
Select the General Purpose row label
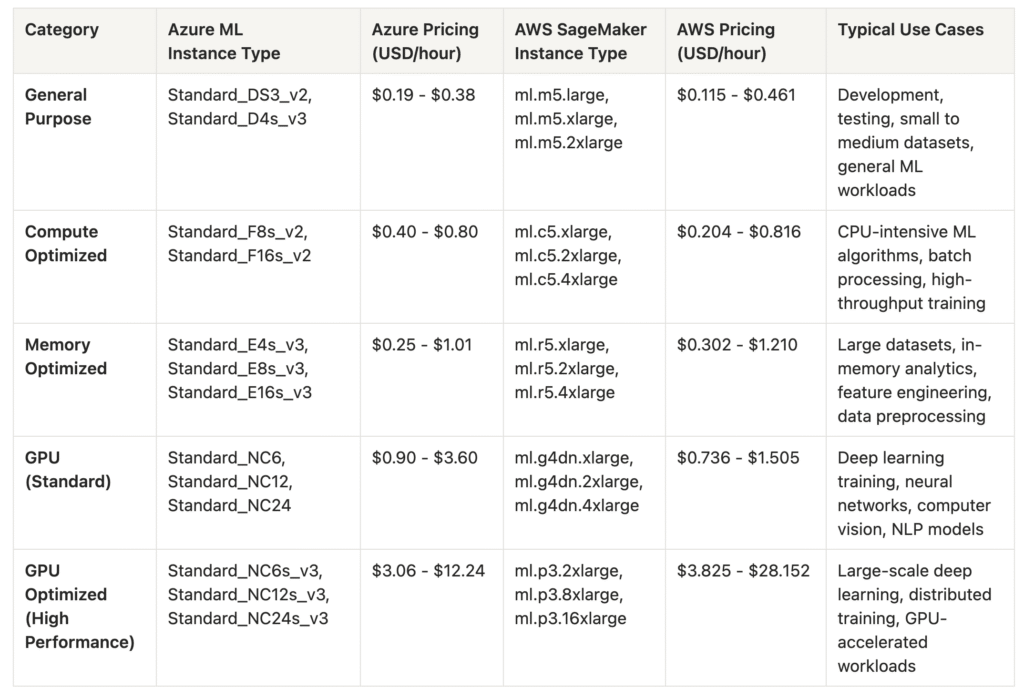point(58,107)
